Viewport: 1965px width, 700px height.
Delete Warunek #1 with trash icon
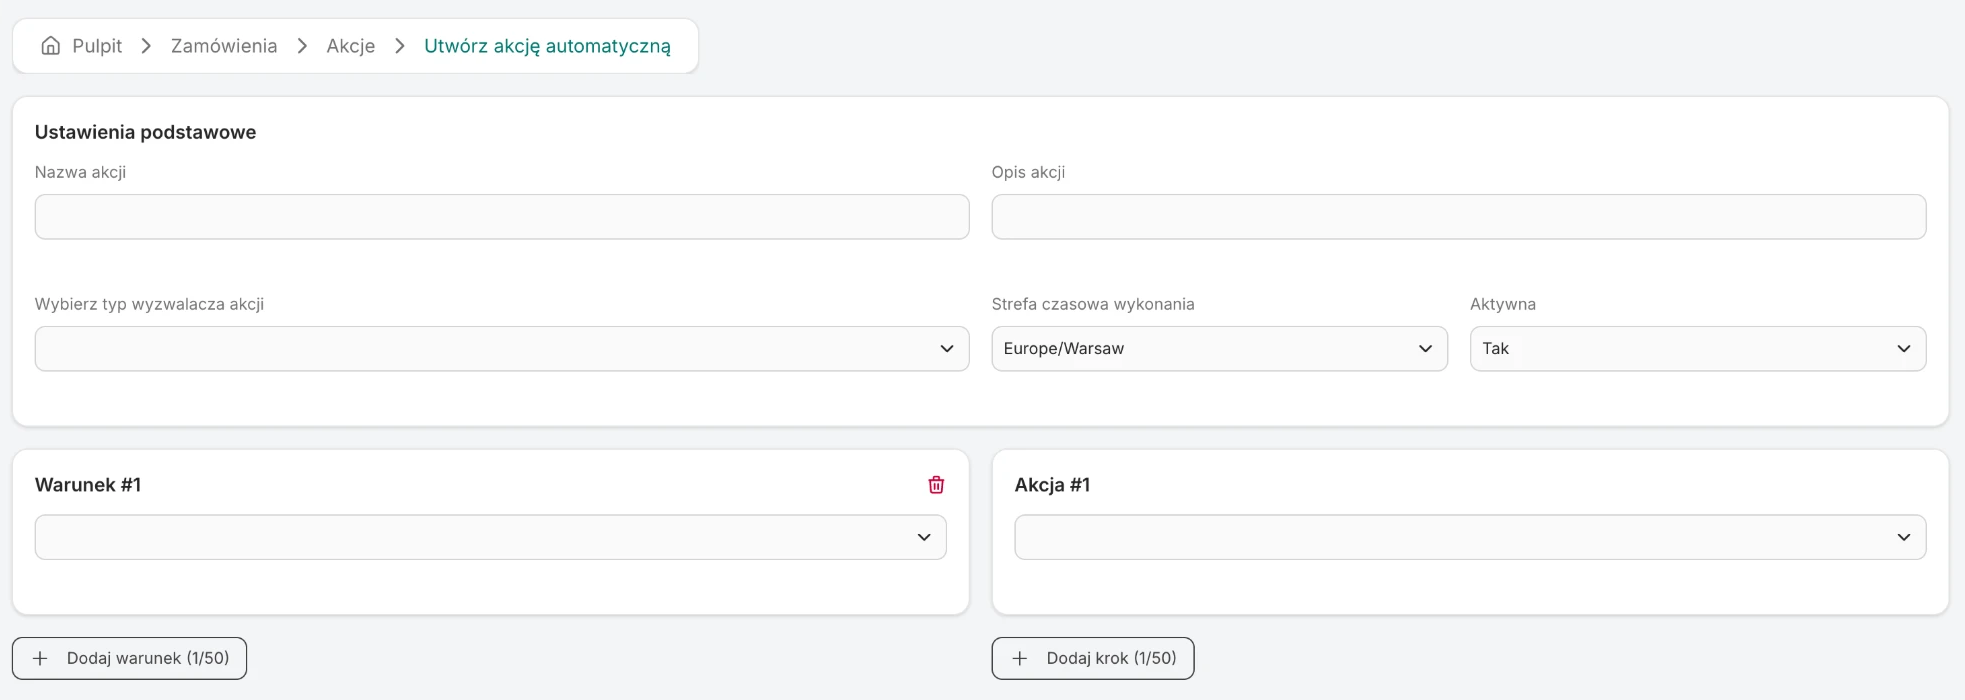point(936,485)
